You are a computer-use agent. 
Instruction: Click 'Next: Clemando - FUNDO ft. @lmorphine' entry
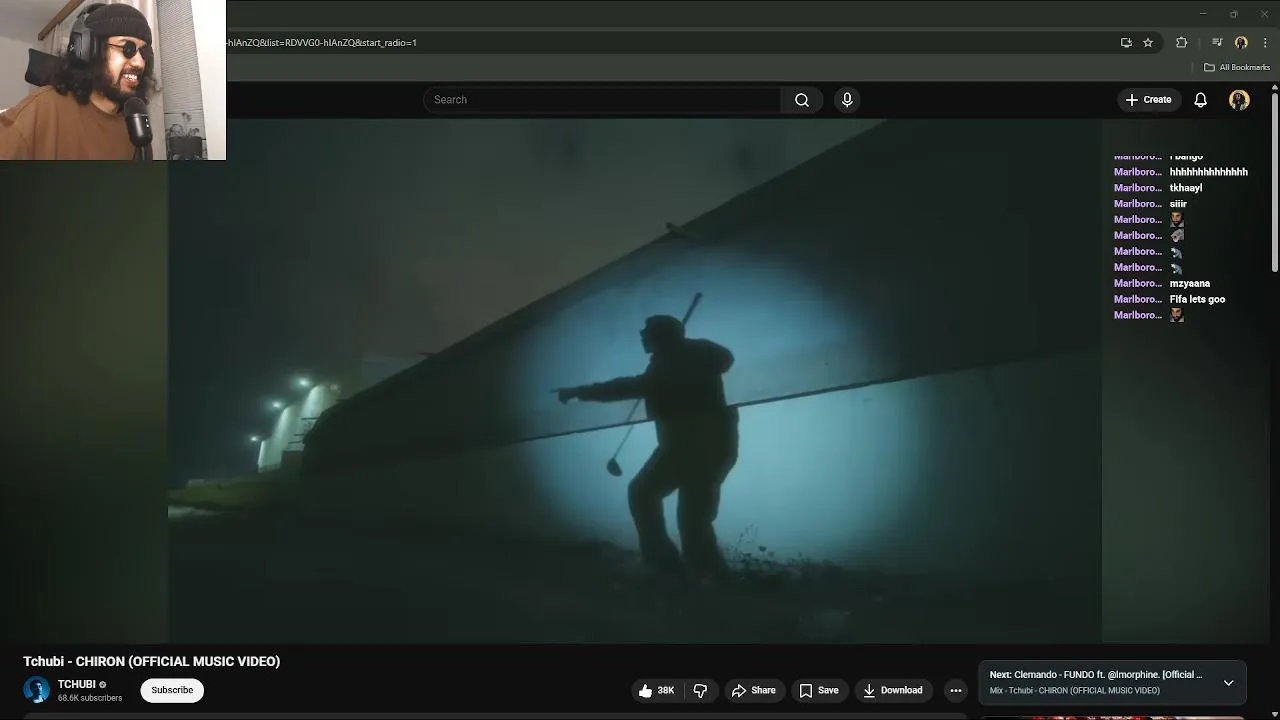(x=1096, y=675)
